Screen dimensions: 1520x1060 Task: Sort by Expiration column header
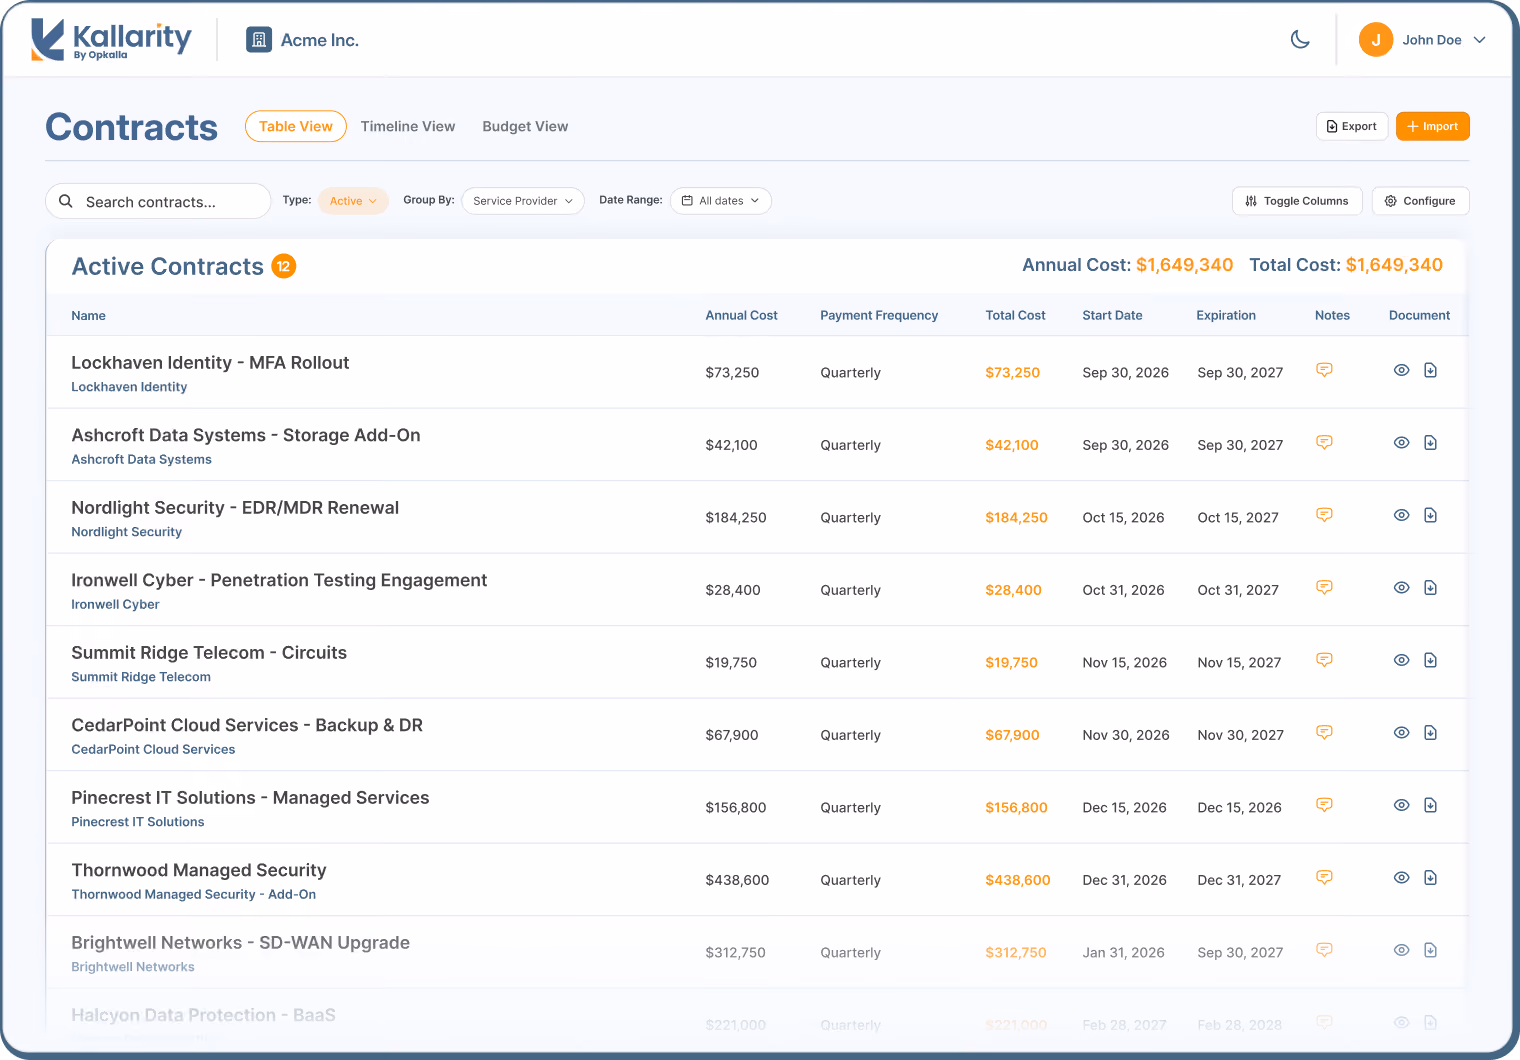(1226, 315)
